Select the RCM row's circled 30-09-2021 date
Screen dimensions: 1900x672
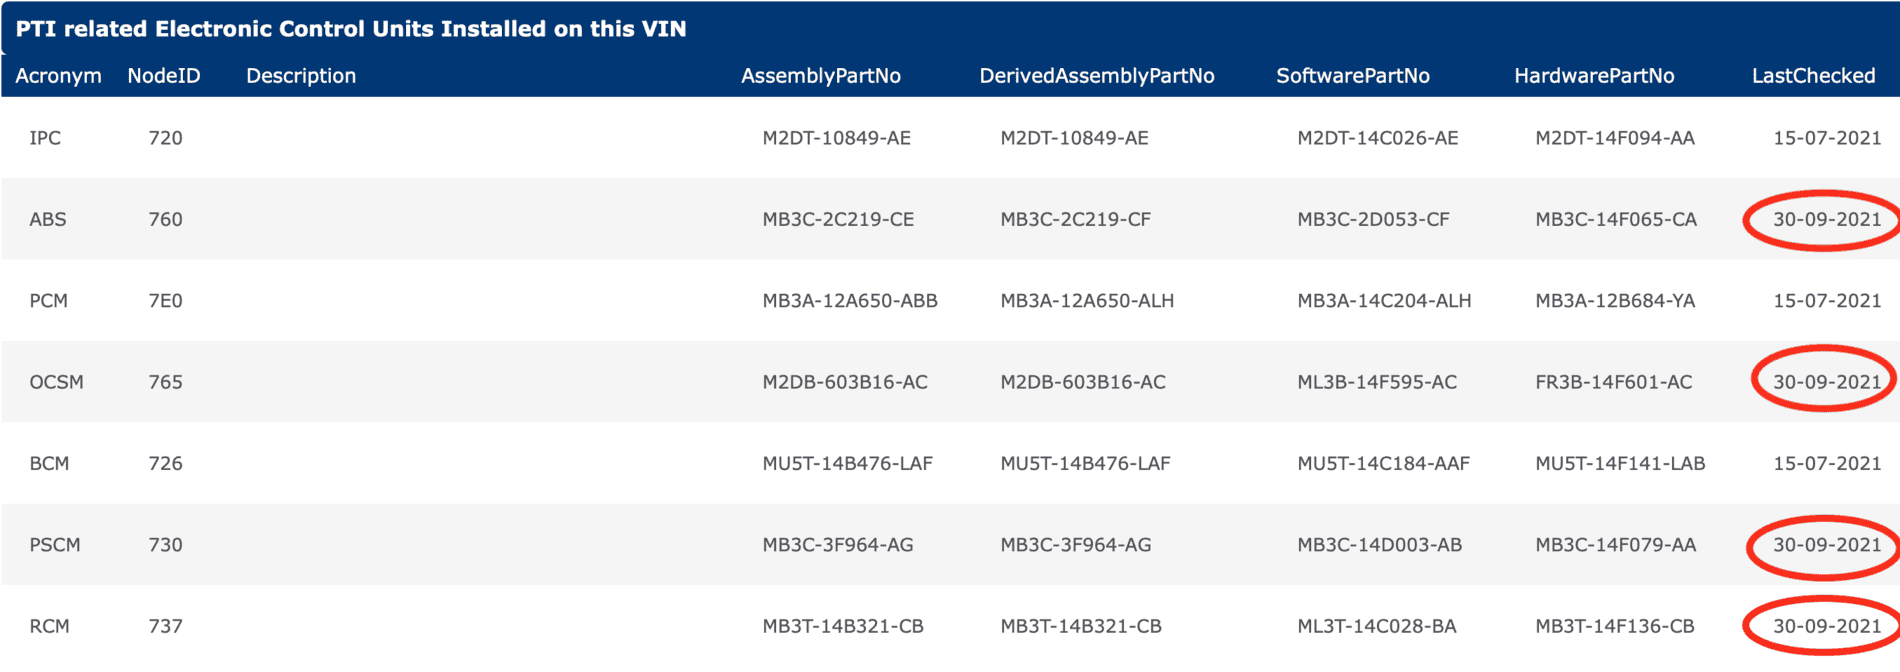click(x=1827, y=626)
